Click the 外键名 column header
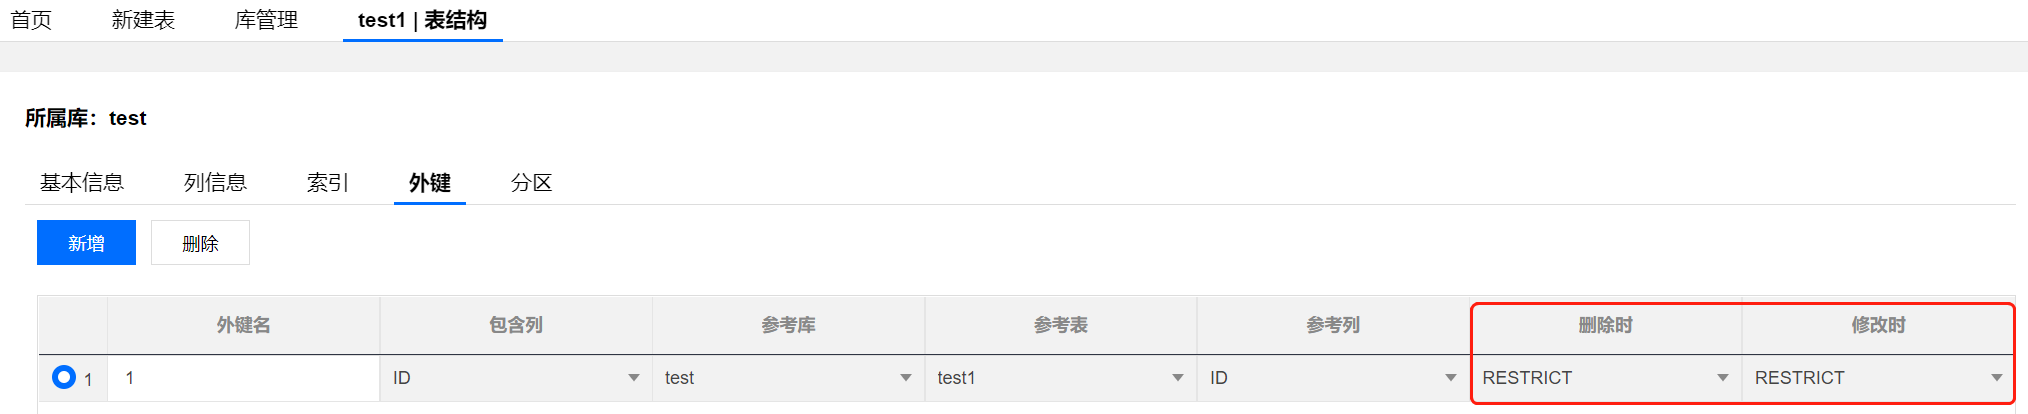The width and height of the screenshot is (2028, 414). point(243,325)
